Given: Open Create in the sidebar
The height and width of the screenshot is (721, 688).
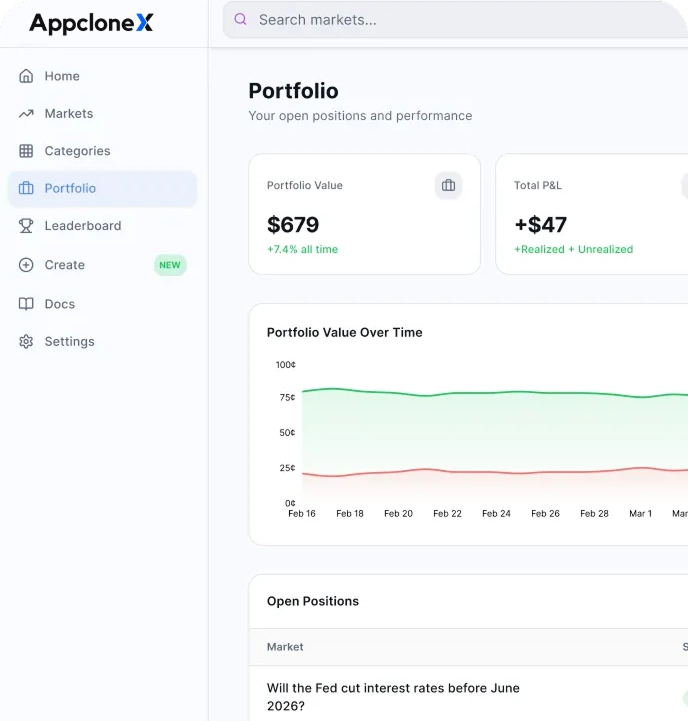Looking at the screenshot, I should 102,265.
